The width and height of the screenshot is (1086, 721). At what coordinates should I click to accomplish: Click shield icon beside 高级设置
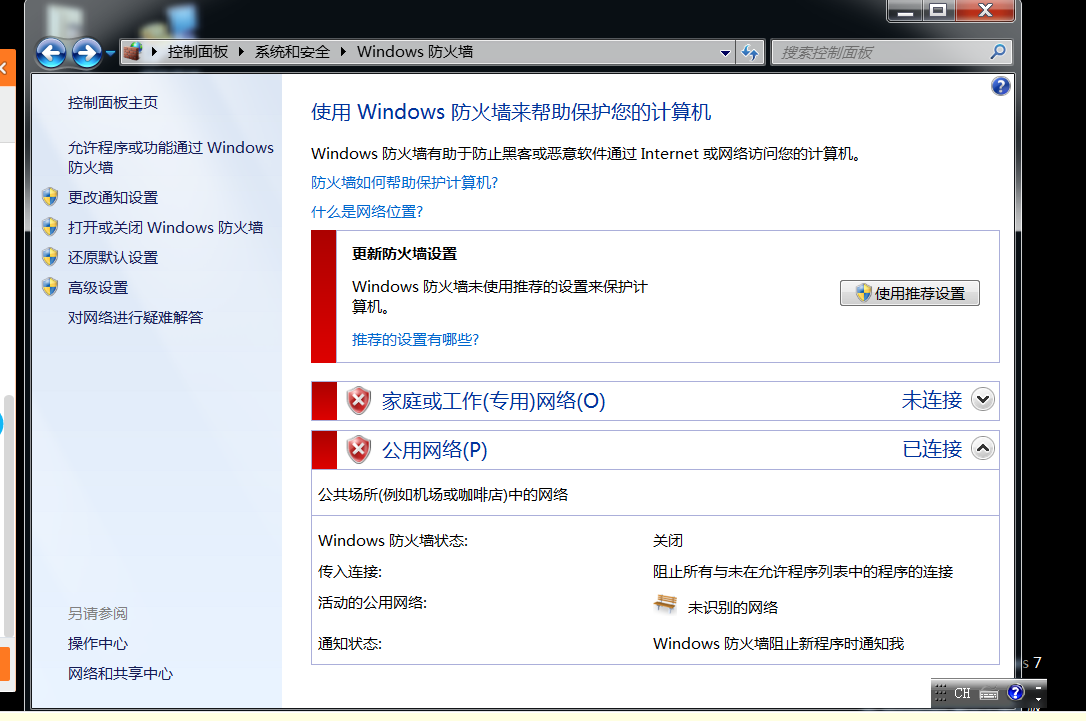(x=50, y=287)
